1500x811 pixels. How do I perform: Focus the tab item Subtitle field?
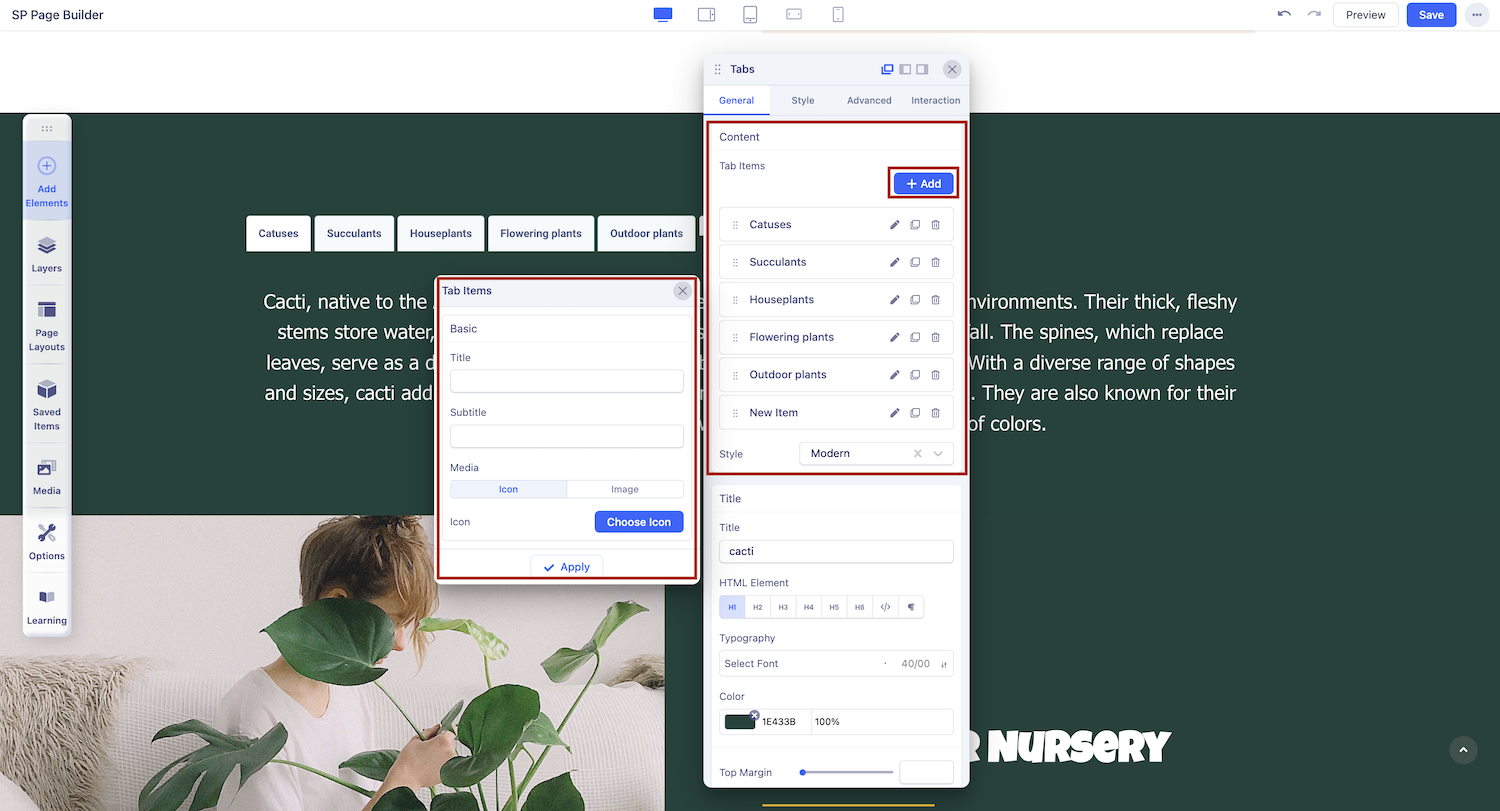pos(567,436)
